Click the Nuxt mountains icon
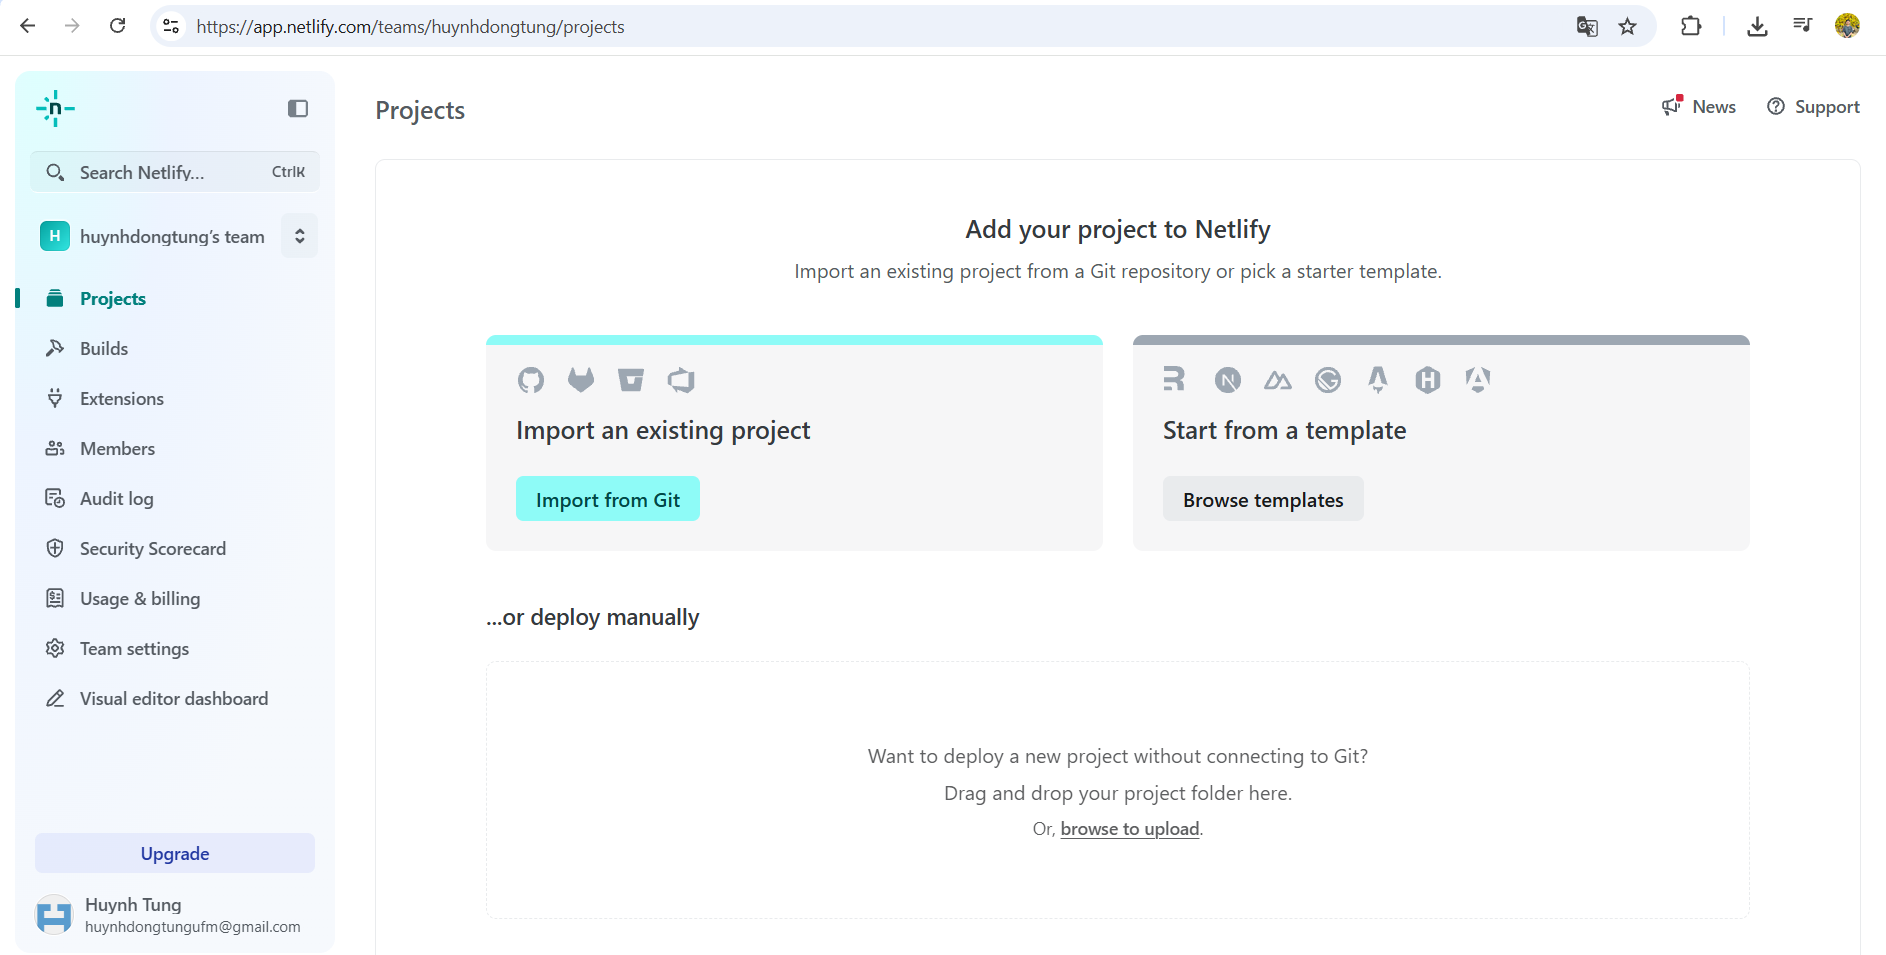Image resolution: width=1886 pixels, height=955 pixels. [x=1277, y=380]
